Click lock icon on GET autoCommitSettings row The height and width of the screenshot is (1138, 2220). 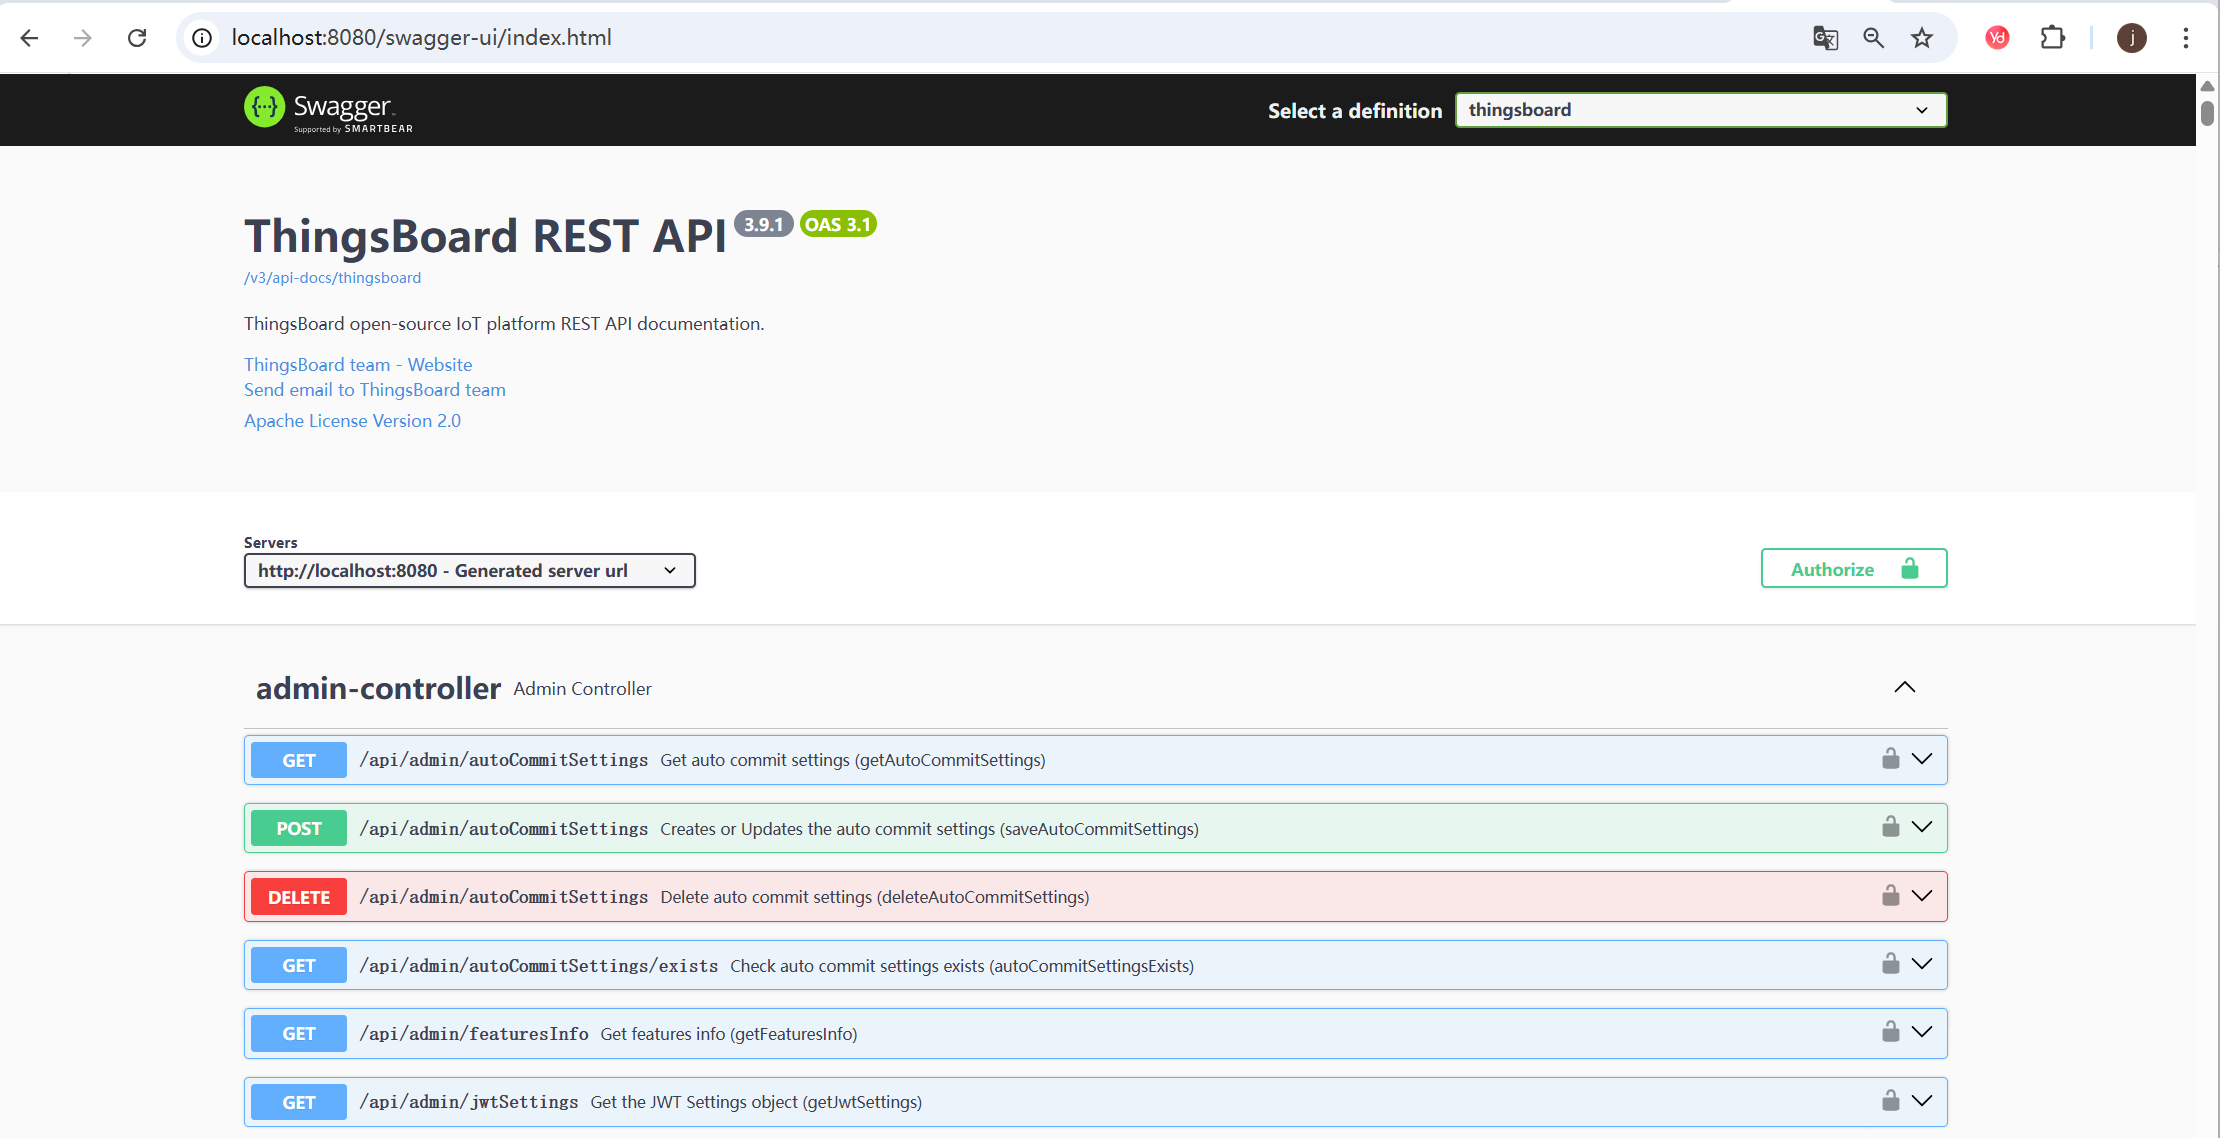[x=1890, y=759]
